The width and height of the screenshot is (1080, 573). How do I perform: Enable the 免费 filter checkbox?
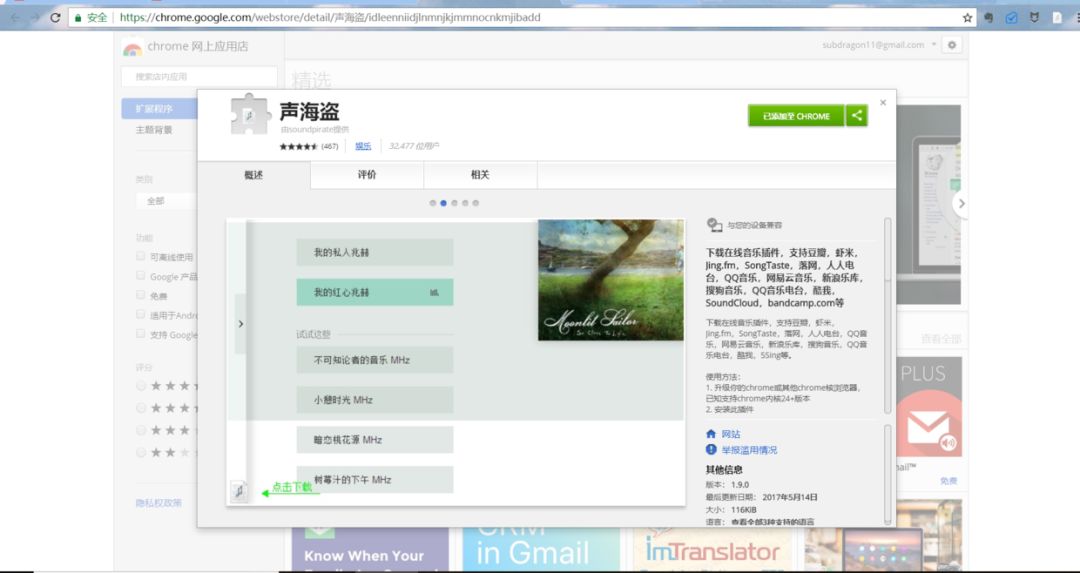tap(141, 295)
